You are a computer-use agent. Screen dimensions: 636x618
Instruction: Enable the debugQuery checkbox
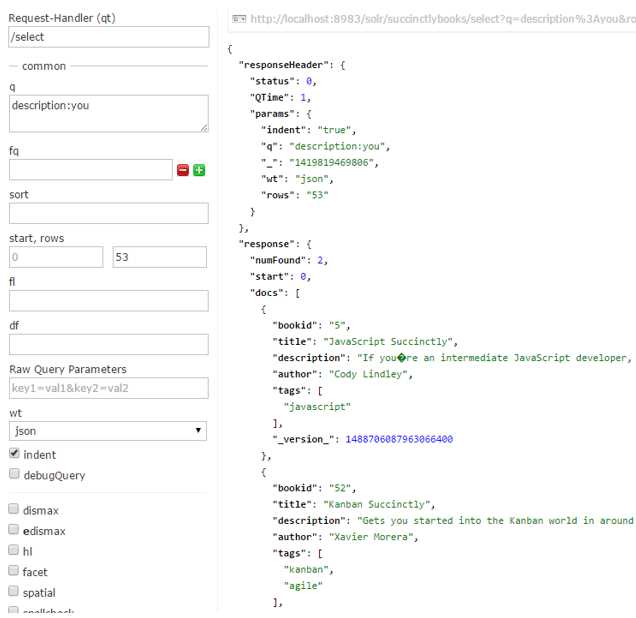point(14,473)
